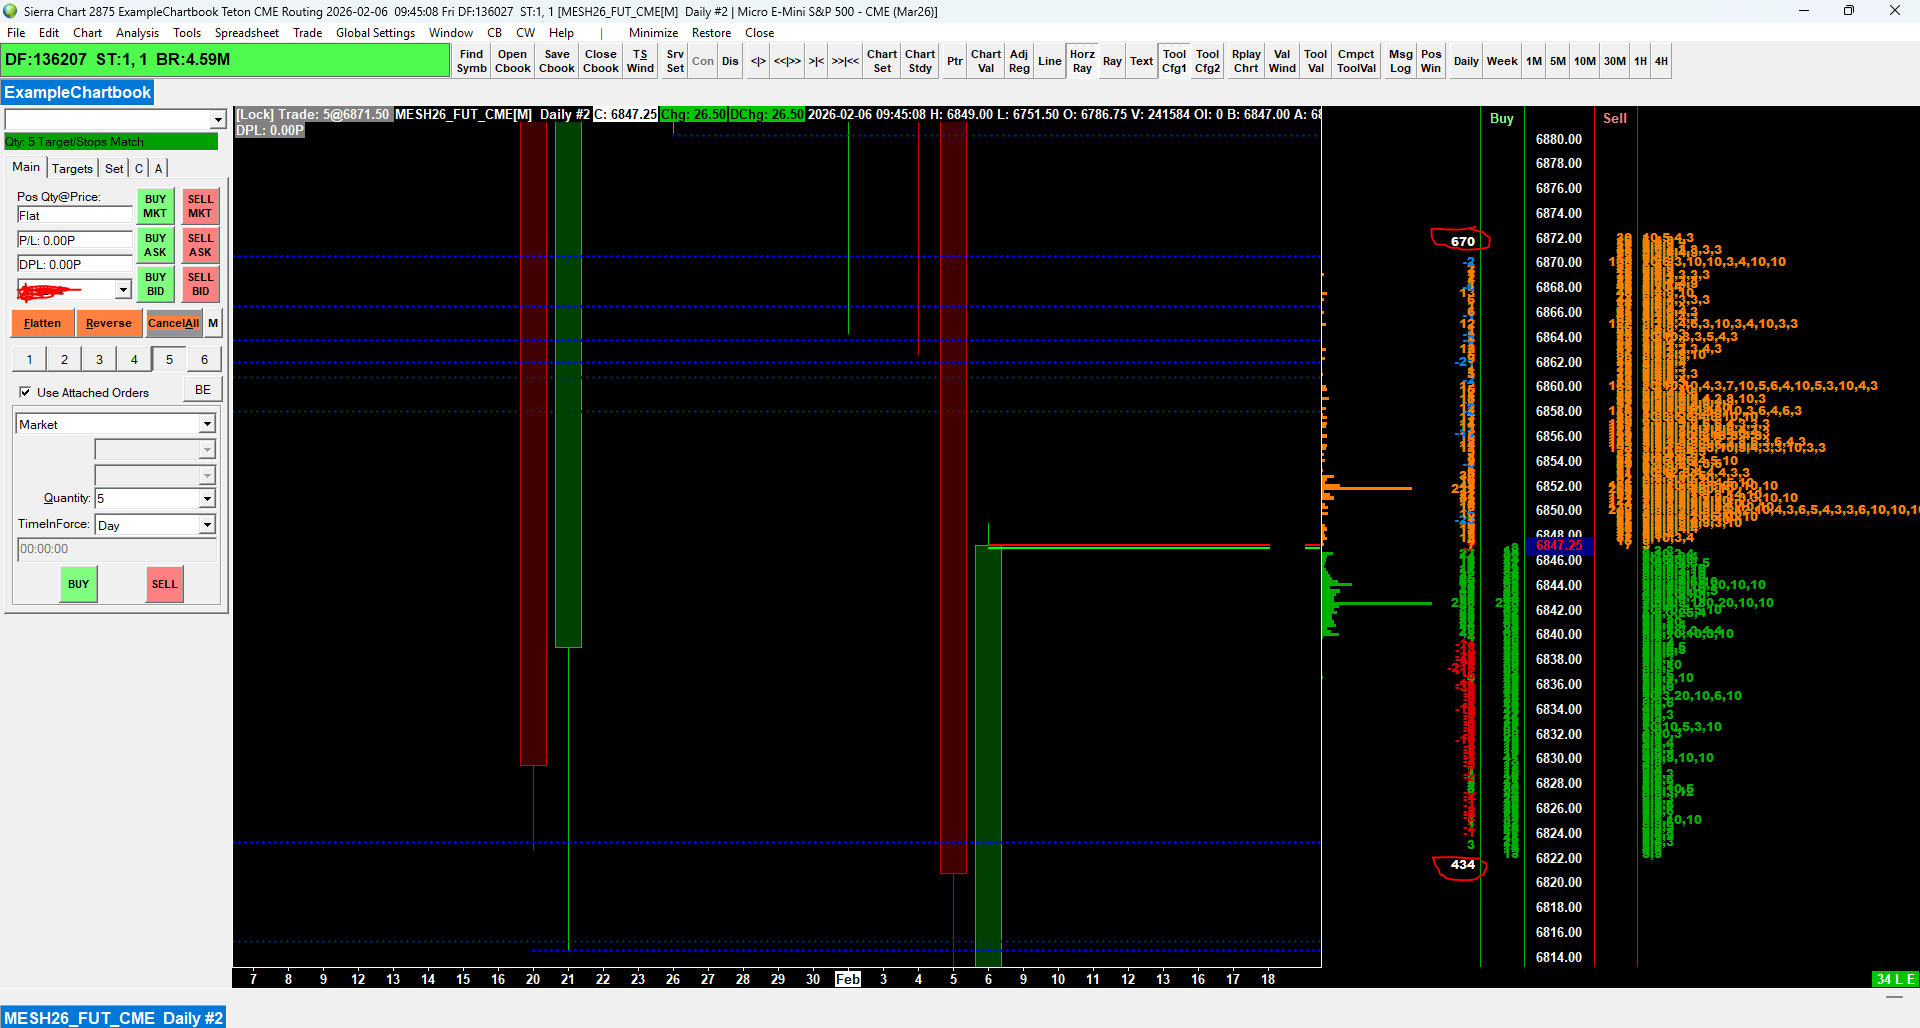Switch chart to Daily timeframe

coord(1466,61)
